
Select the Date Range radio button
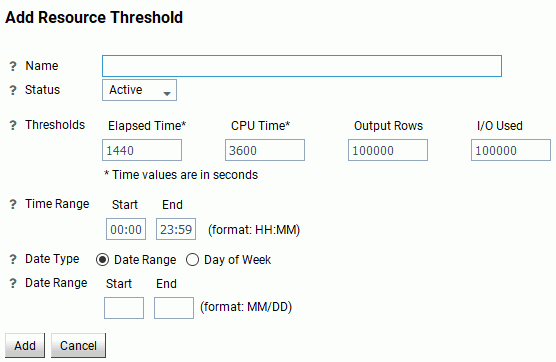(102, 260)
